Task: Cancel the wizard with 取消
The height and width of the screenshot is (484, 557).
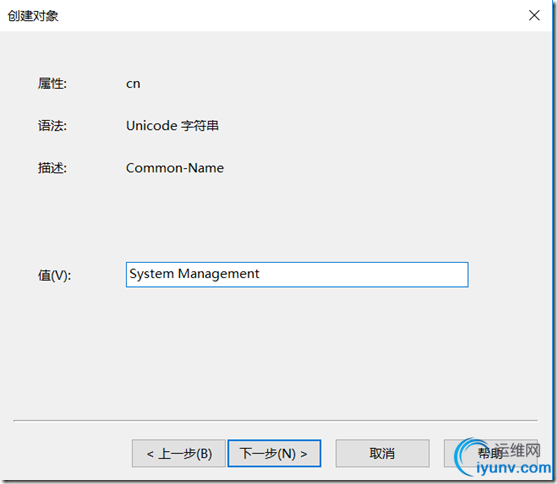Action: tap(382, 453)
